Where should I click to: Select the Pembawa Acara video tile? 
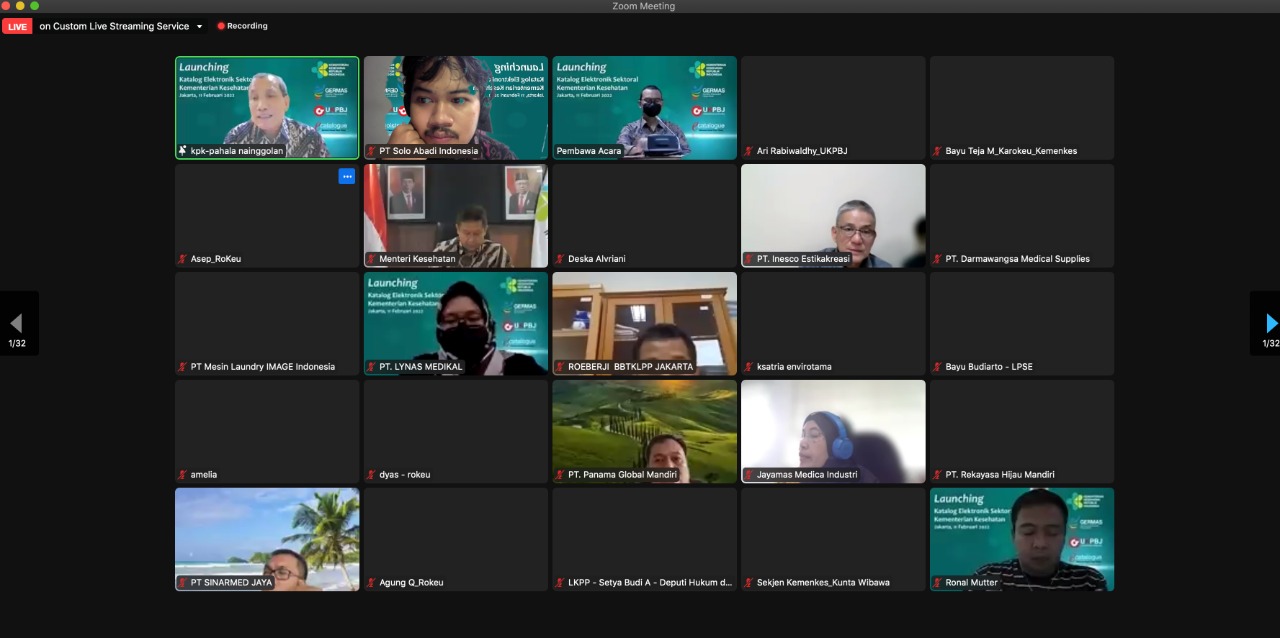click(x=645, y=108)
